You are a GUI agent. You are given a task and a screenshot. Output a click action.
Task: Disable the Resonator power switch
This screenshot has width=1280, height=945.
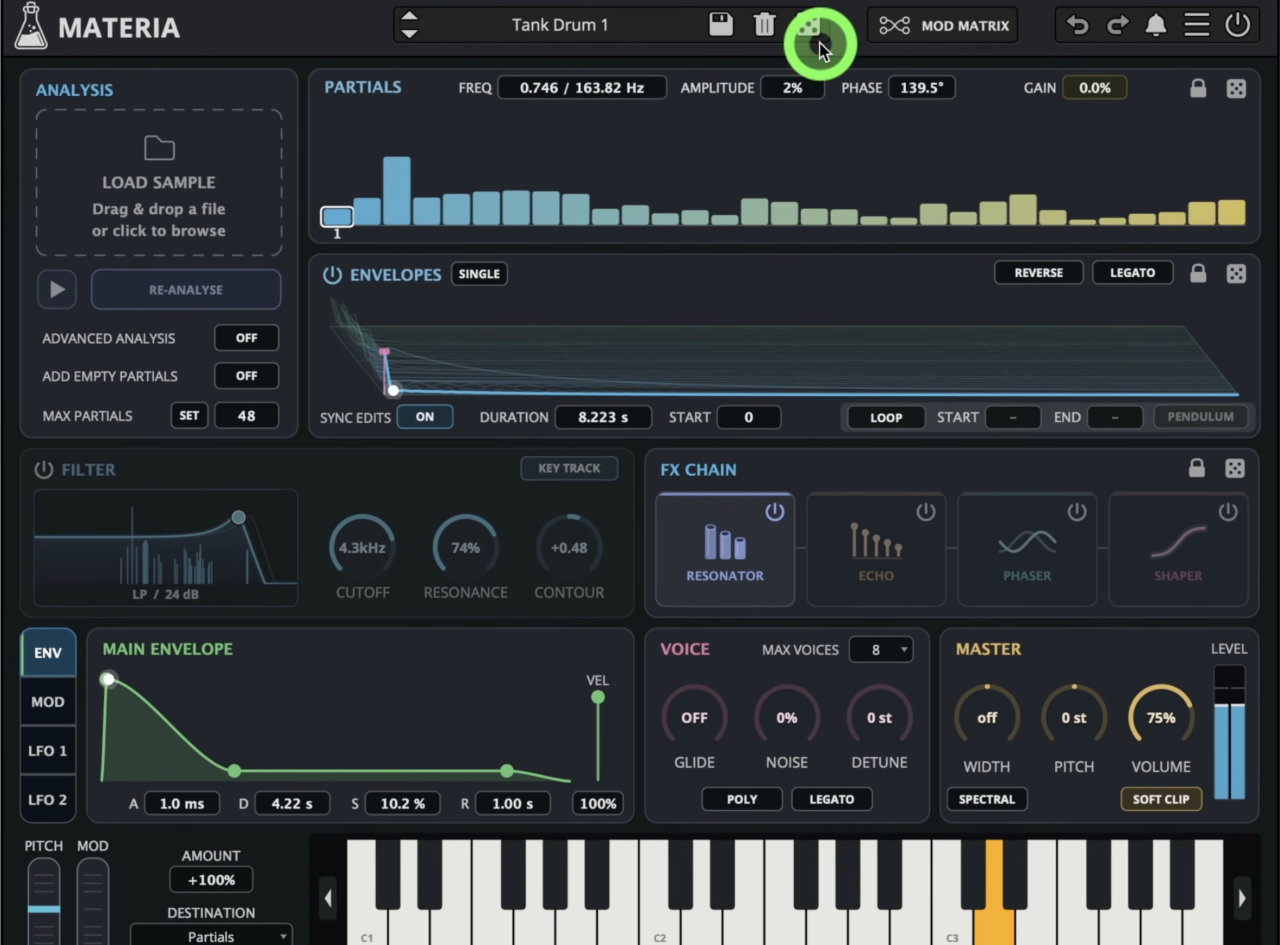[x=775, y=512]
